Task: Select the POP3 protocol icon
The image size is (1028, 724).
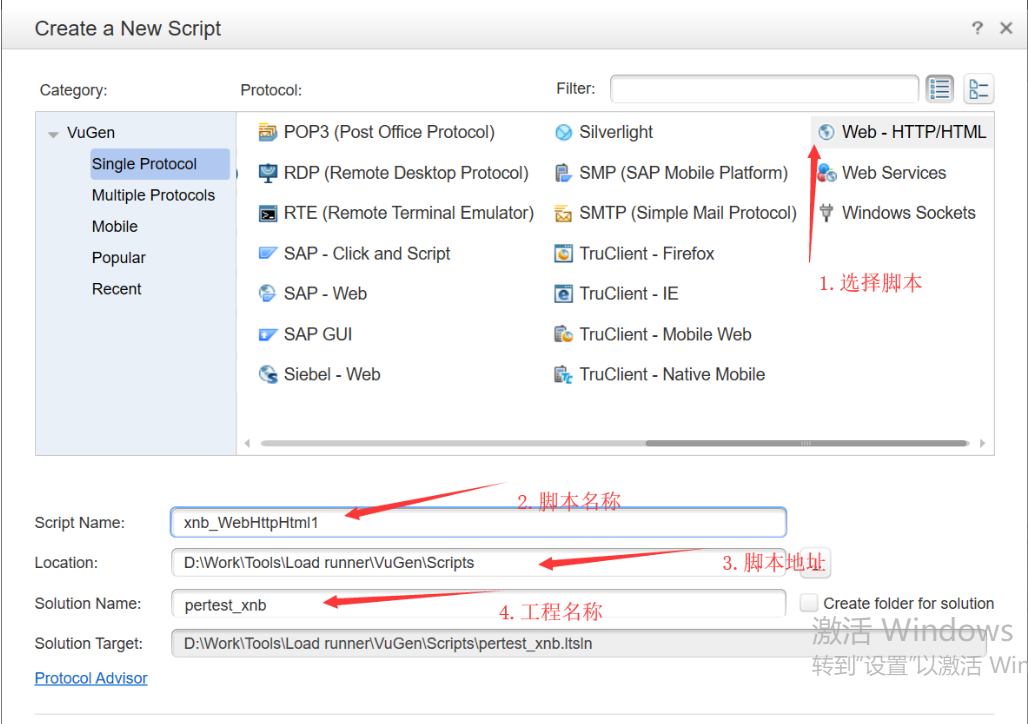Action: [267, 132]
